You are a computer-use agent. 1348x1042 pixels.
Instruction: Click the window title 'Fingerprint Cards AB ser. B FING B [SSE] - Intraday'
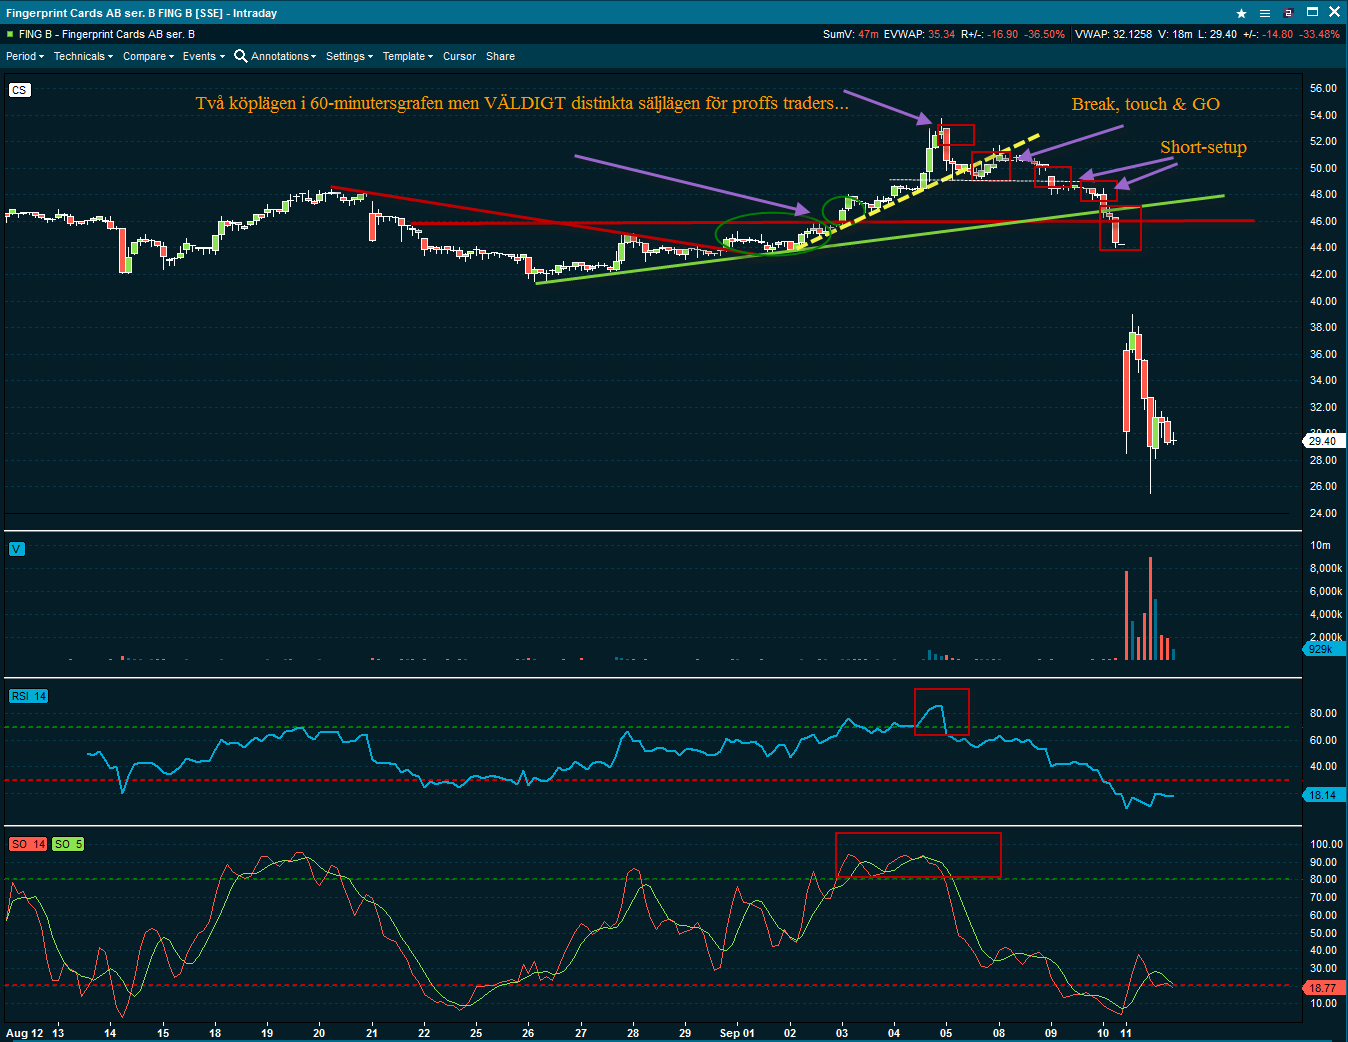pyautogui.click(x=142, y=13)
